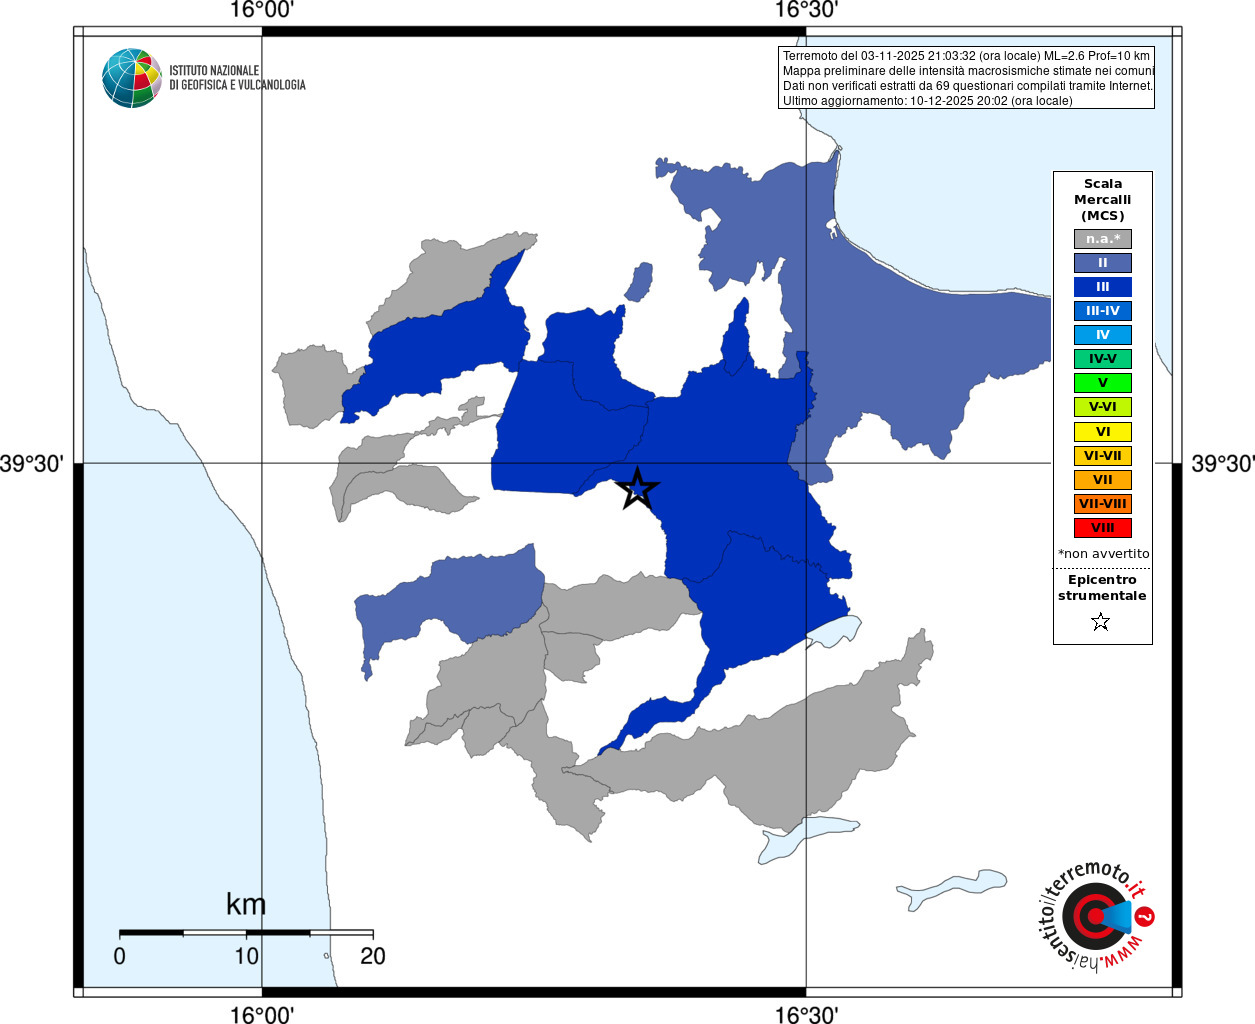Select the IV-V legend swatch
The width and height of the screenshot is (1255, 1024).
[1103, 359]
